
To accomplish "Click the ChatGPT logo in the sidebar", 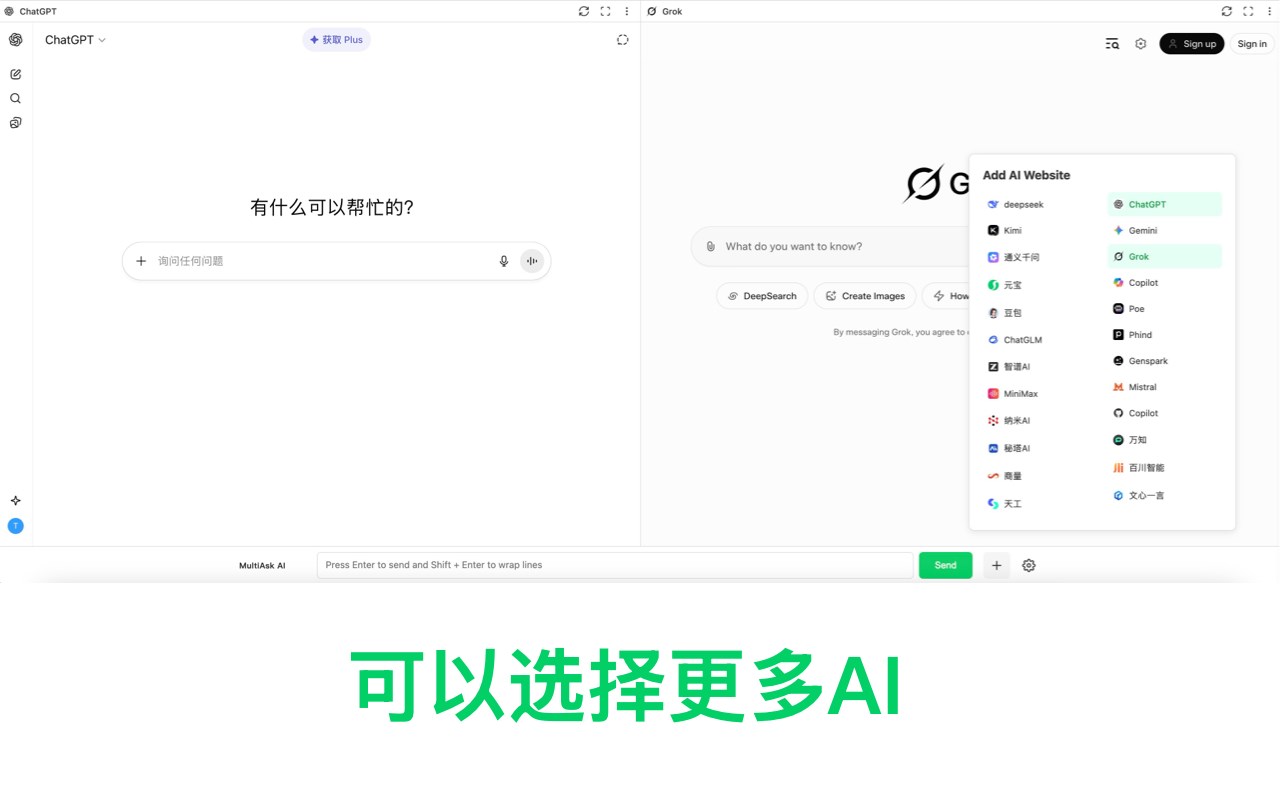I will (15, 40).
